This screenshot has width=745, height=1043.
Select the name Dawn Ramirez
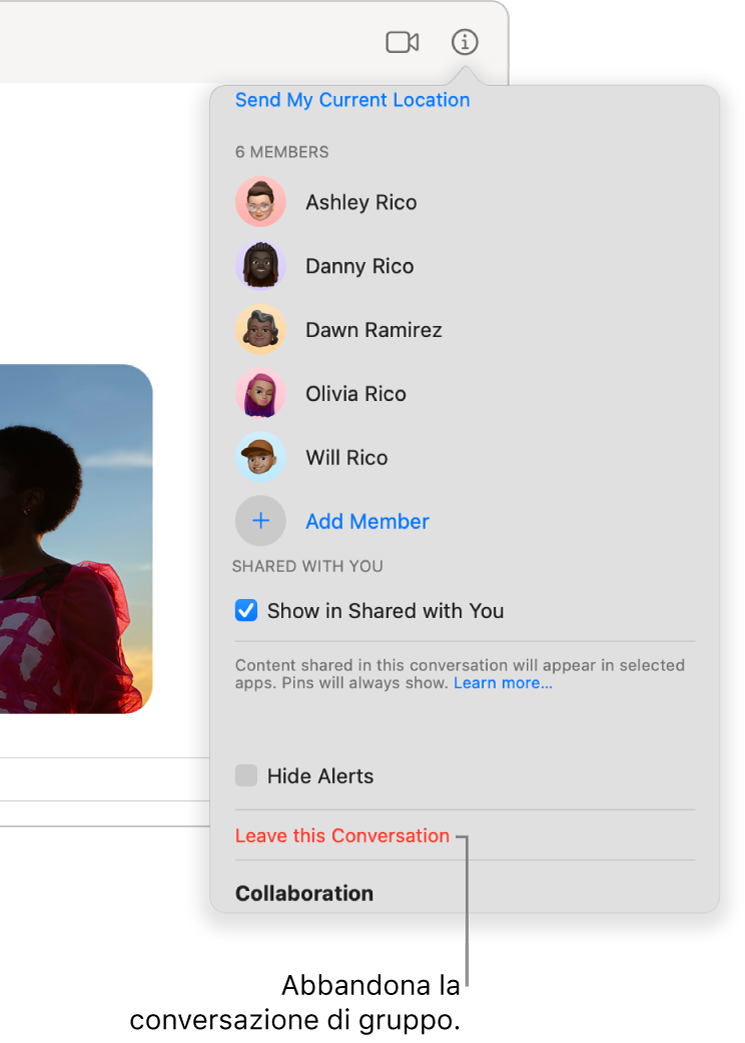tap(373, 330)
